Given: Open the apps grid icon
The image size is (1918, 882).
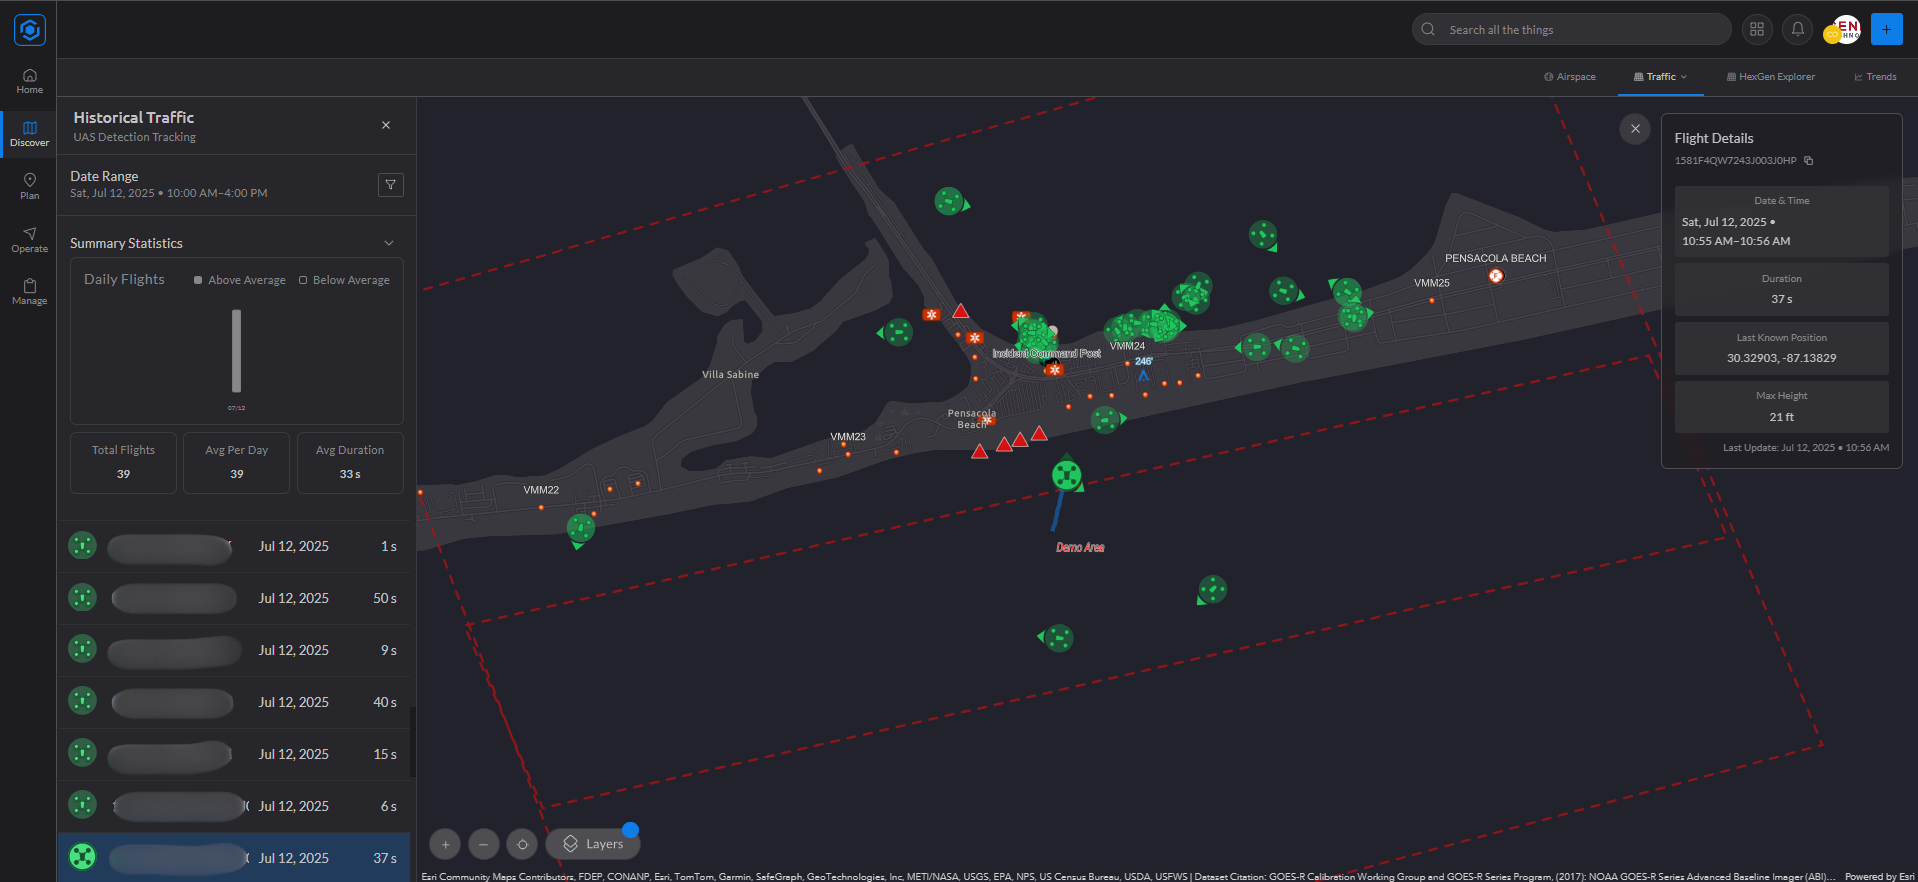Looking at the screenshot, I should [1757, 29].
